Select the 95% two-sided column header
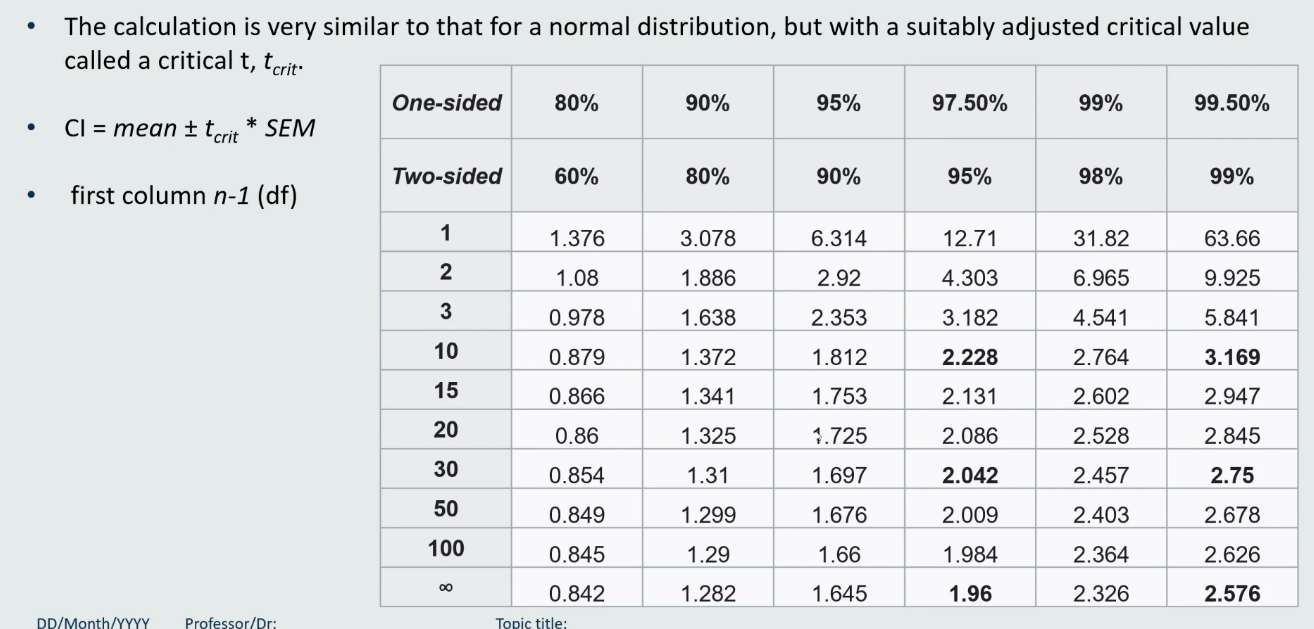This screenshot has width=1314, height=629. [x=970, y=176]
